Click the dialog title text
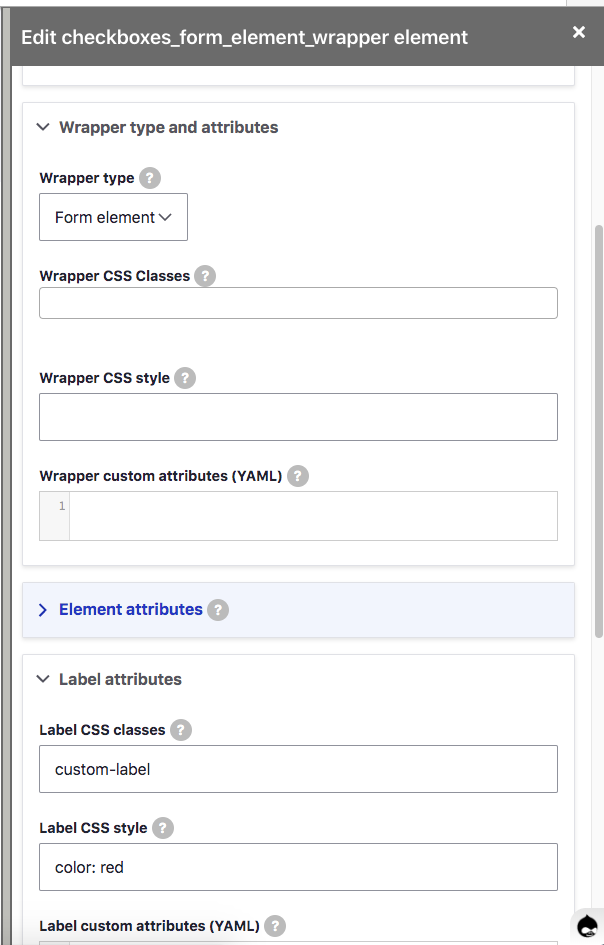This screenshot has width=604, height=945. (x=244, y=37)
